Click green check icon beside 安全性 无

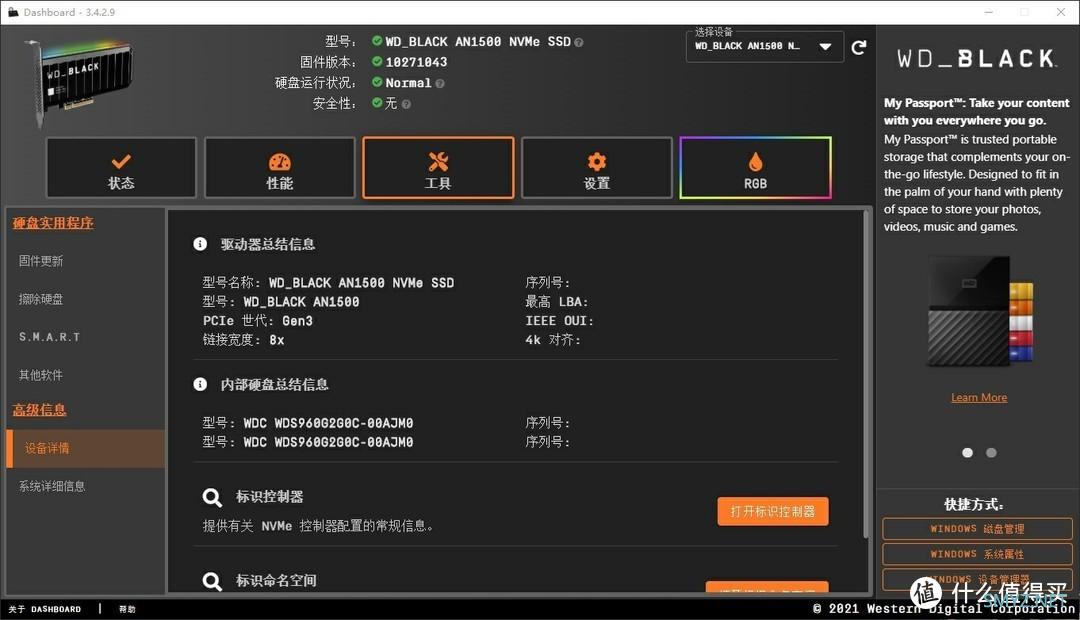pyautogui.click(x=377, y=103)
